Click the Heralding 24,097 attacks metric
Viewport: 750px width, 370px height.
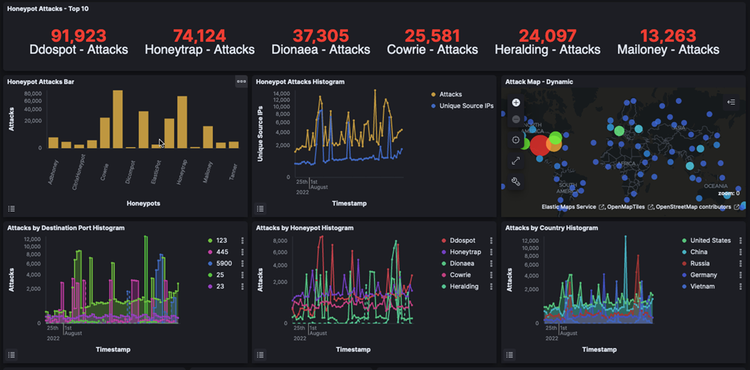click(x=548, y=42)
